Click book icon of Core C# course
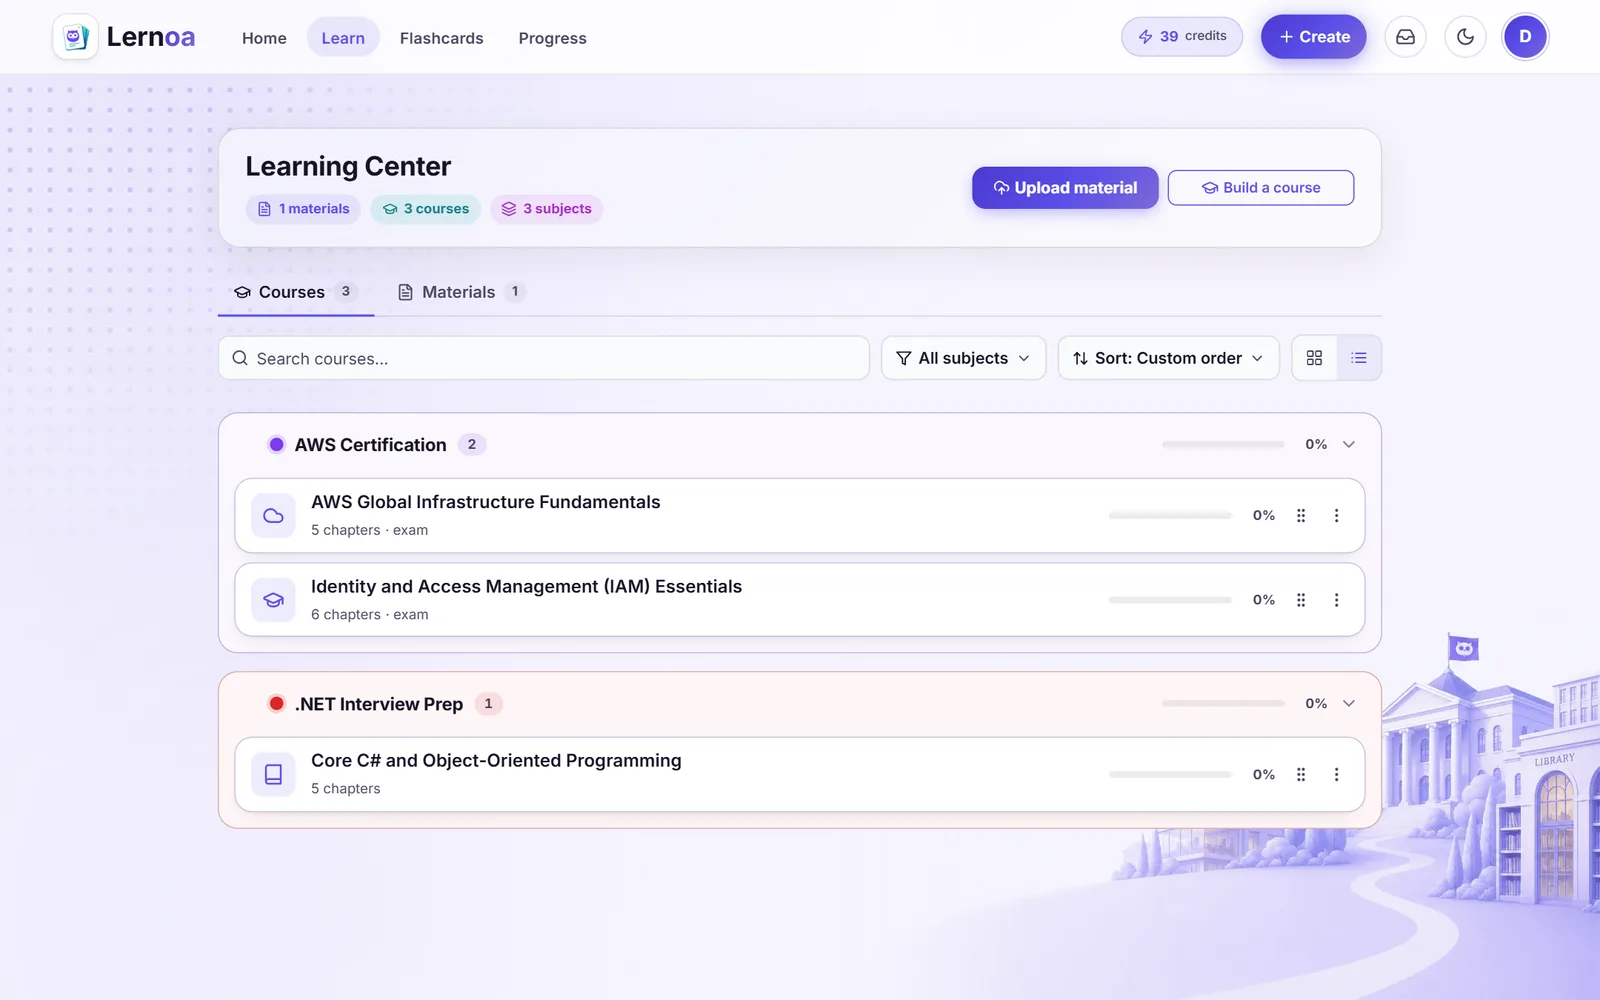 (x=273, y=774)
